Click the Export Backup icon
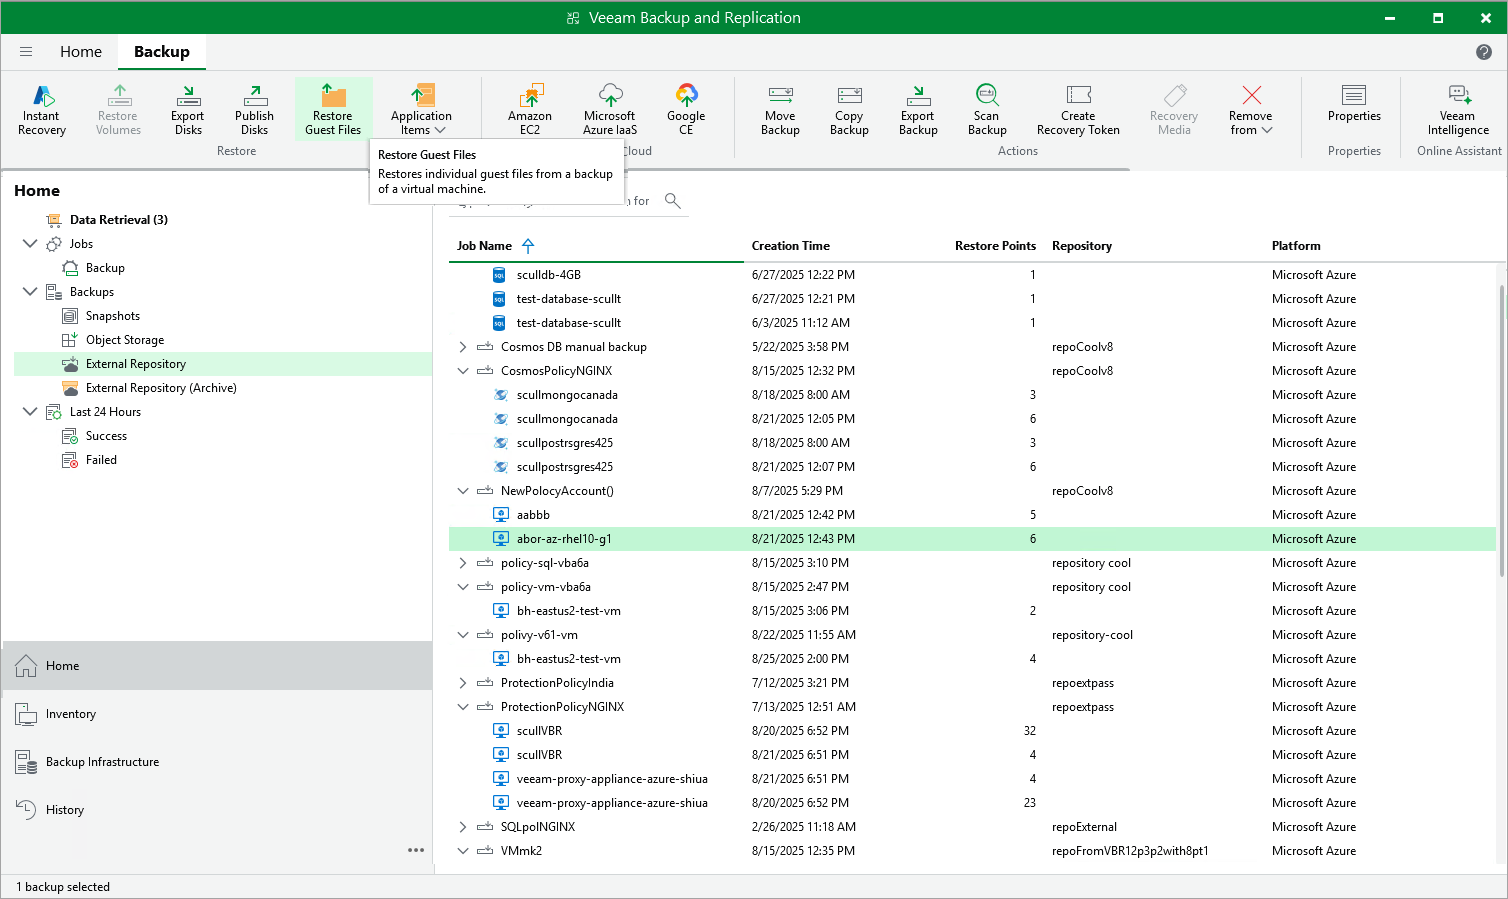The width and height of the screenshot is (1508, 899). click(x=918, y=109)
